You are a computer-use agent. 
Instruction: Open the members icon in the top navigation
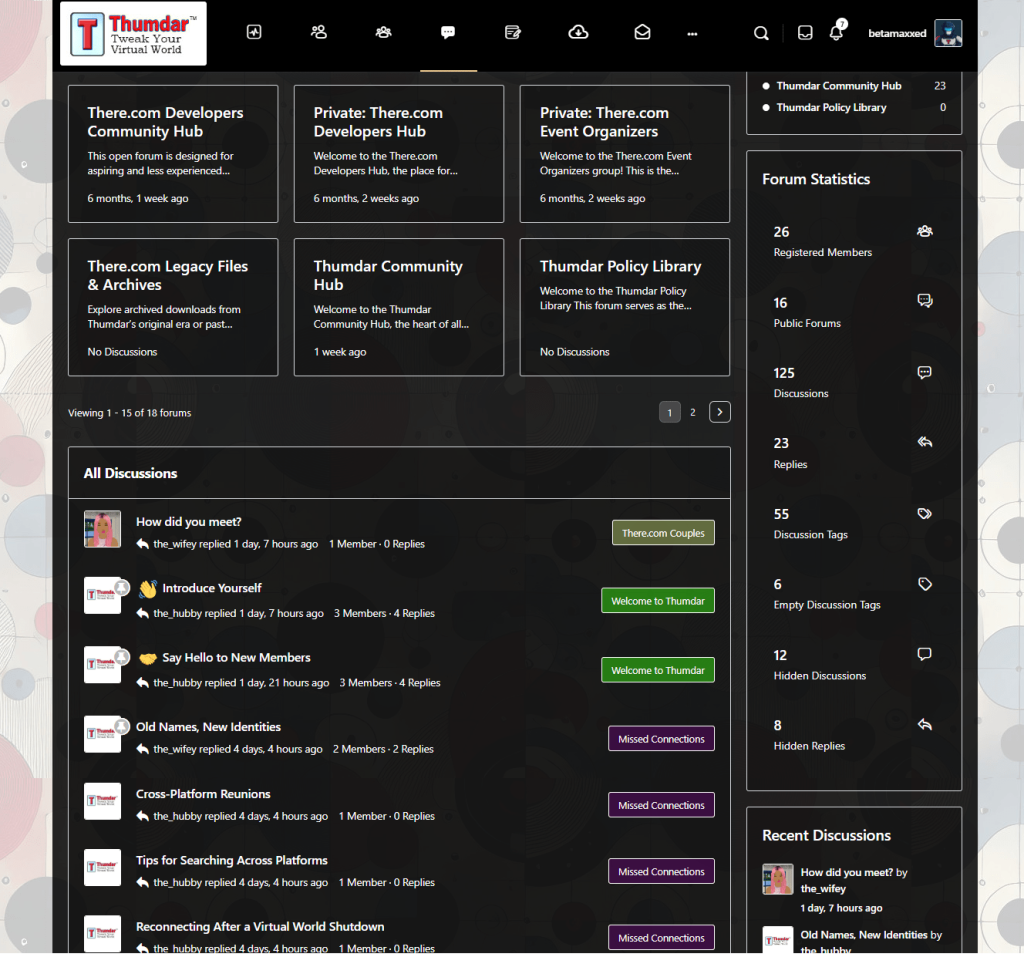319,32
